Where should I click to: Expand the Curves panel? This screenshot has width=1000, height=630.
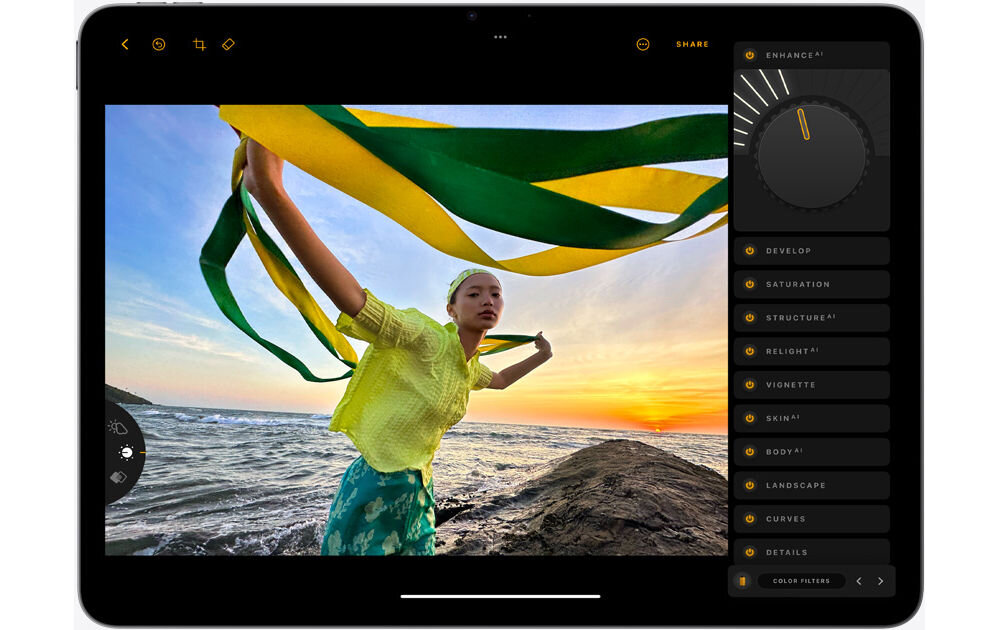point(812,519)
